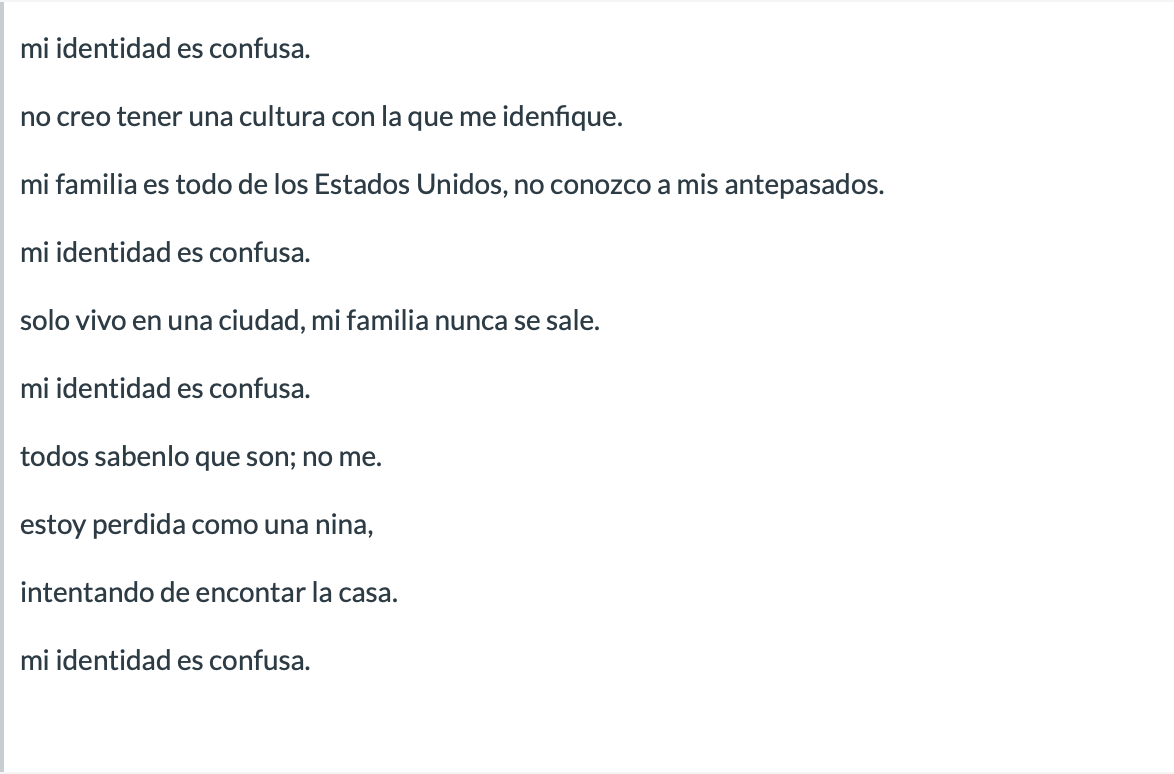
Task: Click the line 'intentando de encontar la casa.'
Action: (209, 593)
